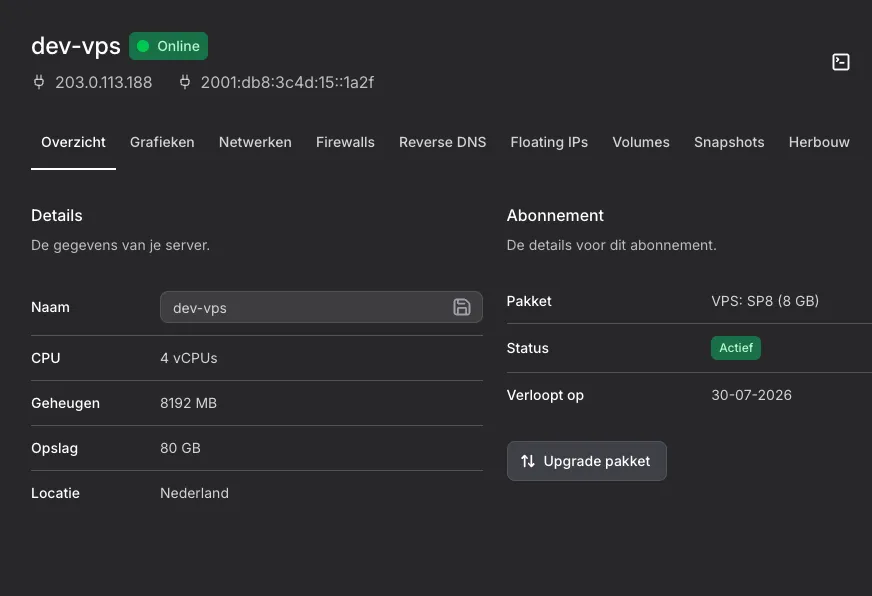872x596 pixels.
Task: View the Snapshots tab
Action: [x=729, y=142]
